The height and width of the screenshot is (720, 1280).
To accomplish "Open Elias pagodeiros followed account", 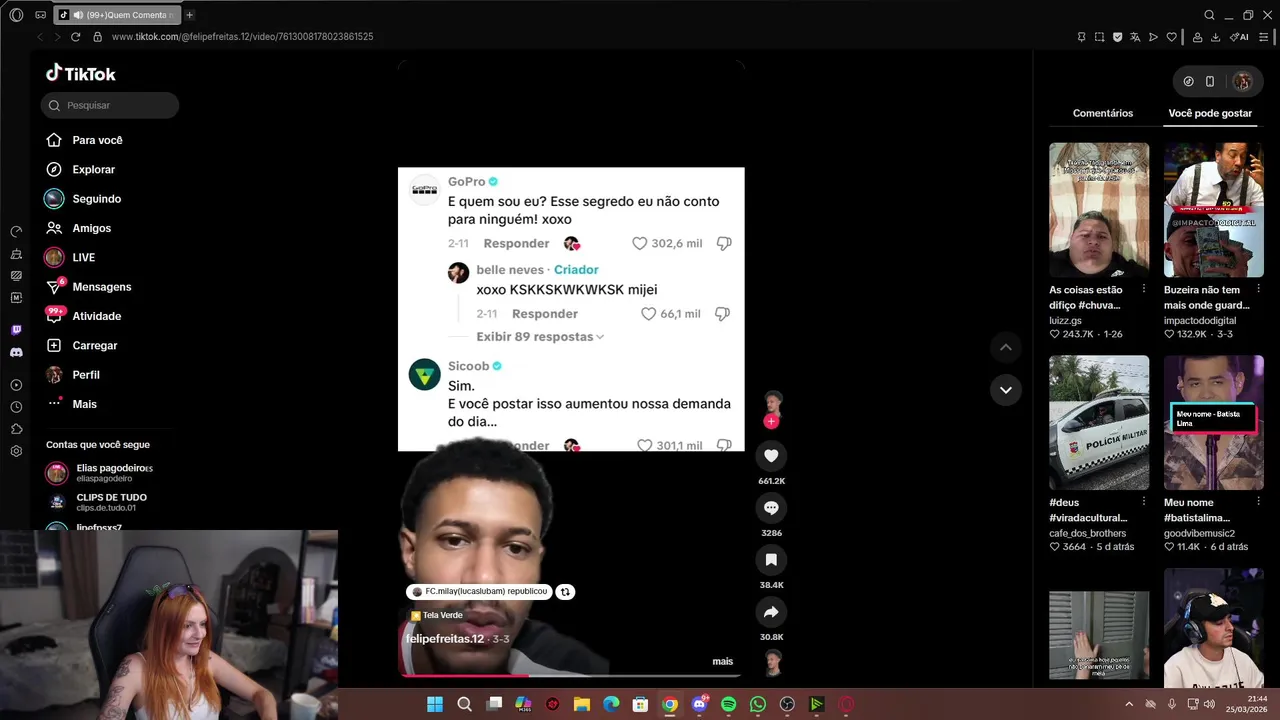I will (x=100, y=472).
